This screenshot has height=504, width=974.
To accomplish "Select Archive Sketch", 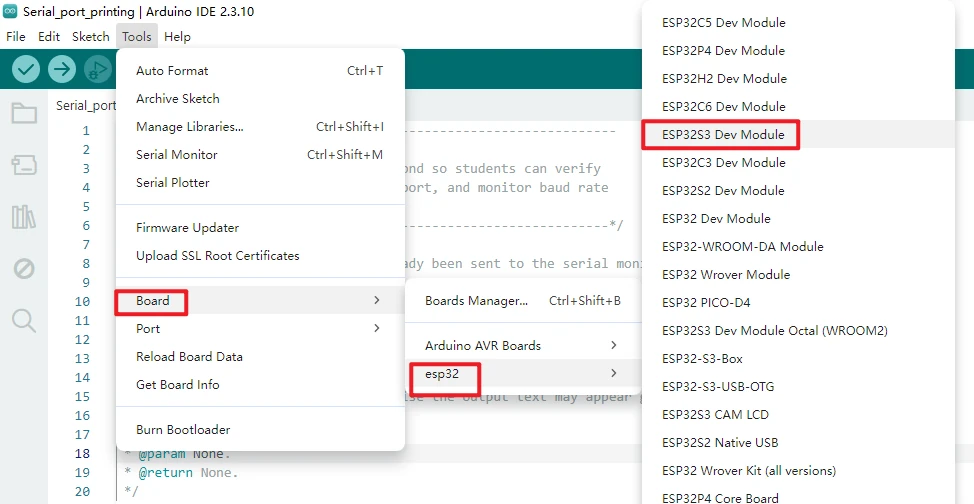I will pos(260,99).
